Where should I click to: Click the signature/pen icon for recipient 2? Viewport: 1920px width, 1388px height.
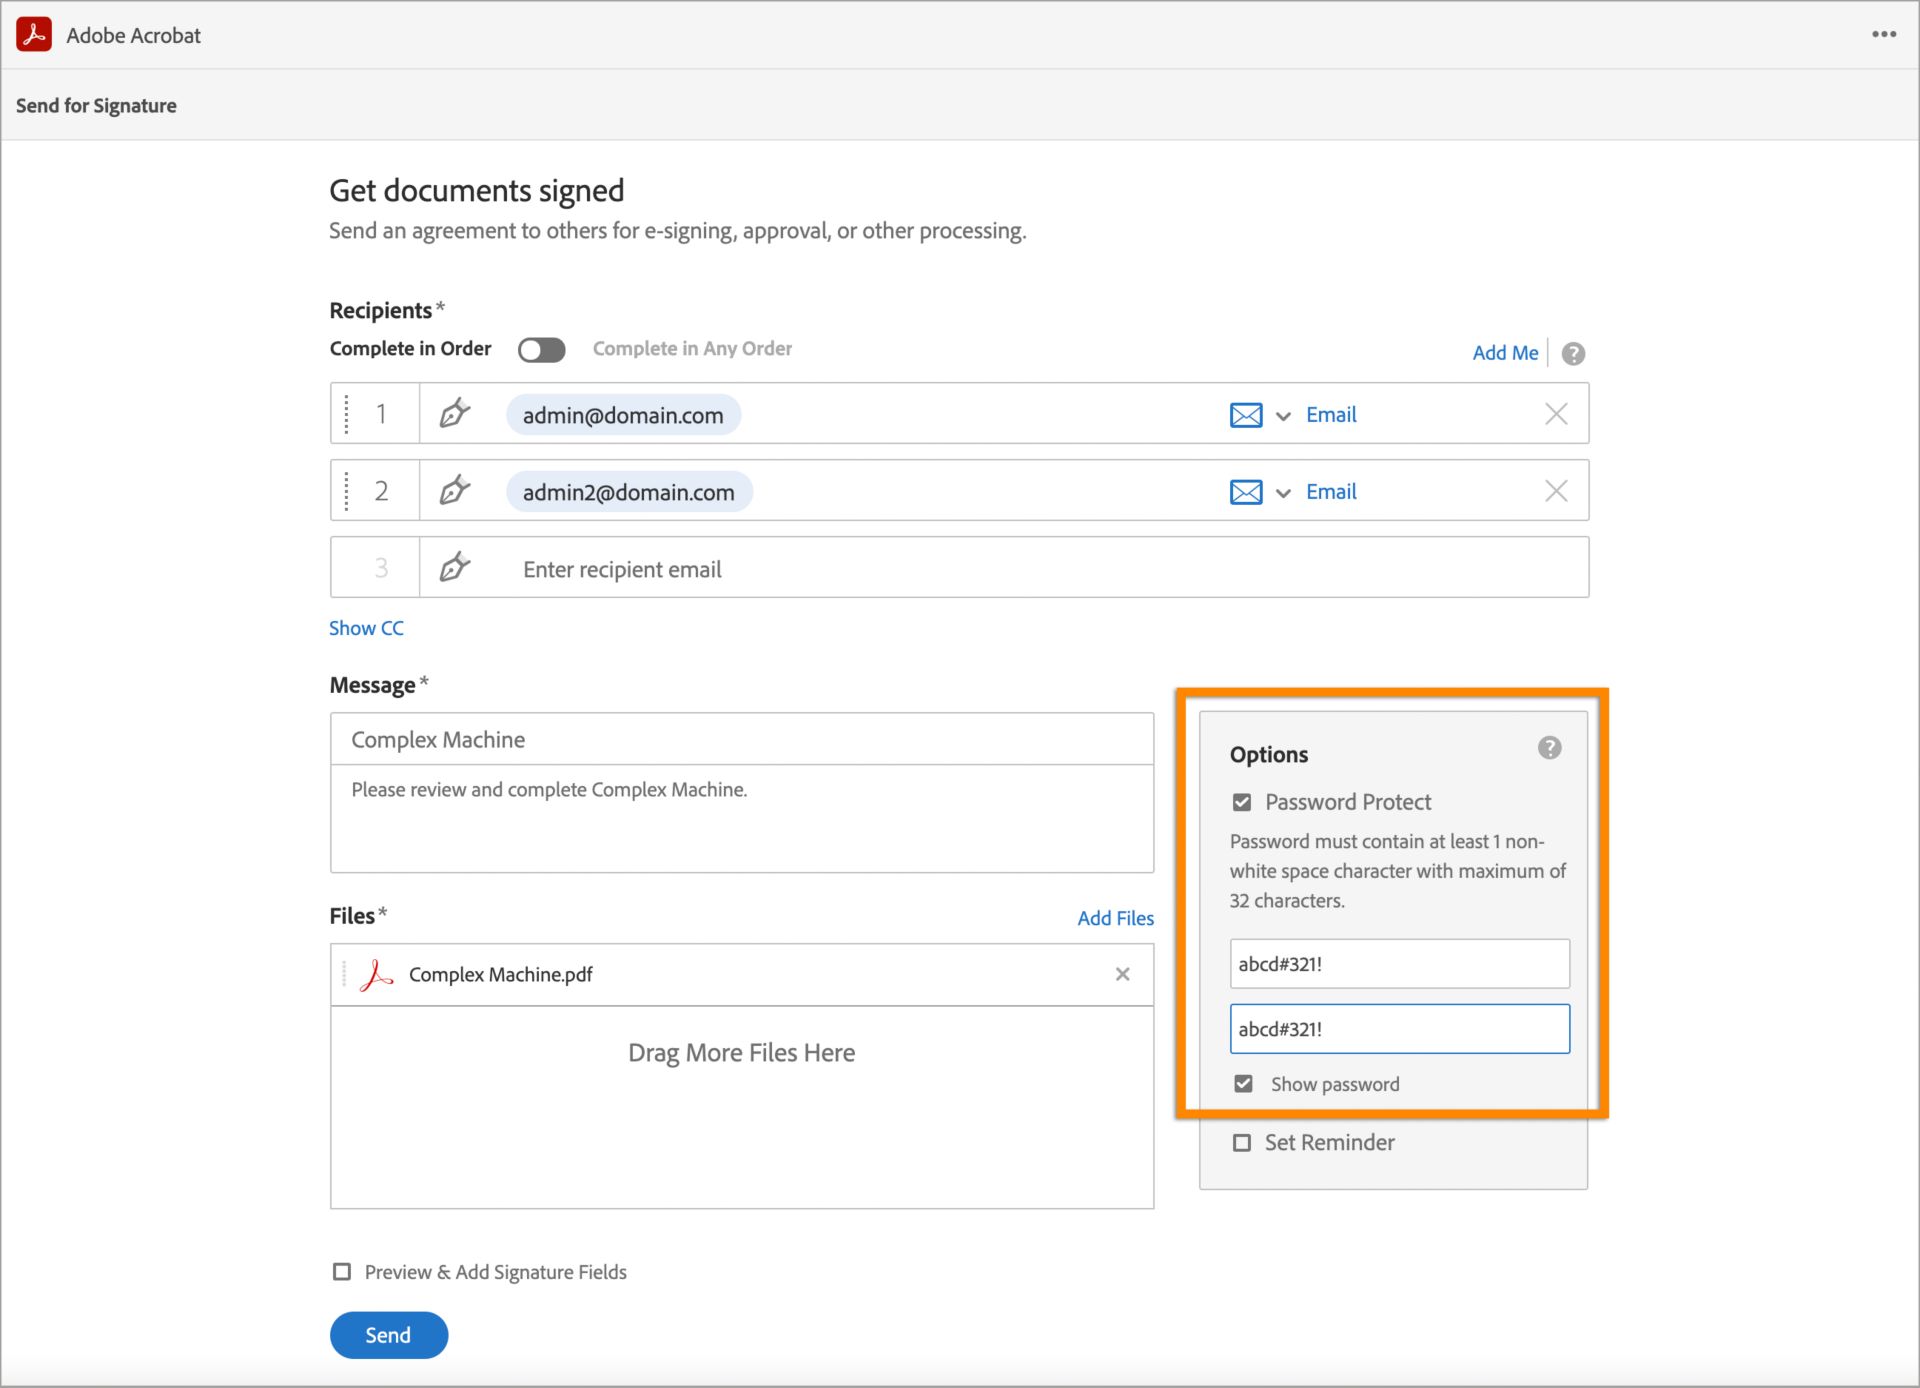click(456, 490)
